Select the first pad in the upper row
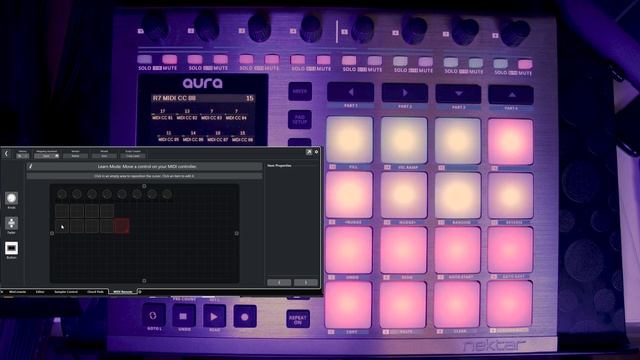 [62, 211]
